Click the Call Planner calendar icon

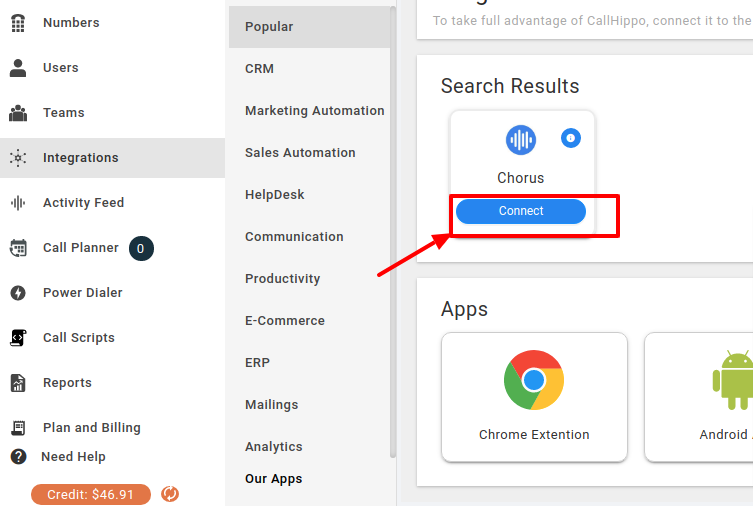point(18,248)
